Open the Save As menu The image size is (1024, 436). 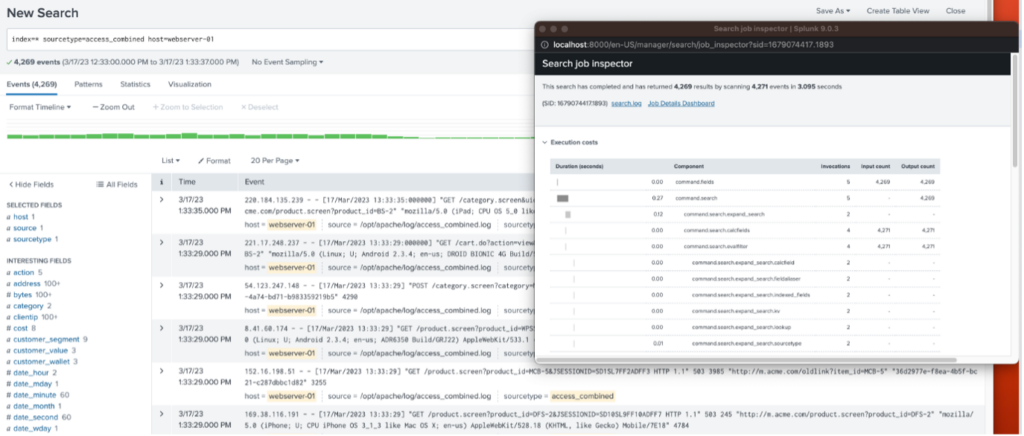[x=831, y=10]
